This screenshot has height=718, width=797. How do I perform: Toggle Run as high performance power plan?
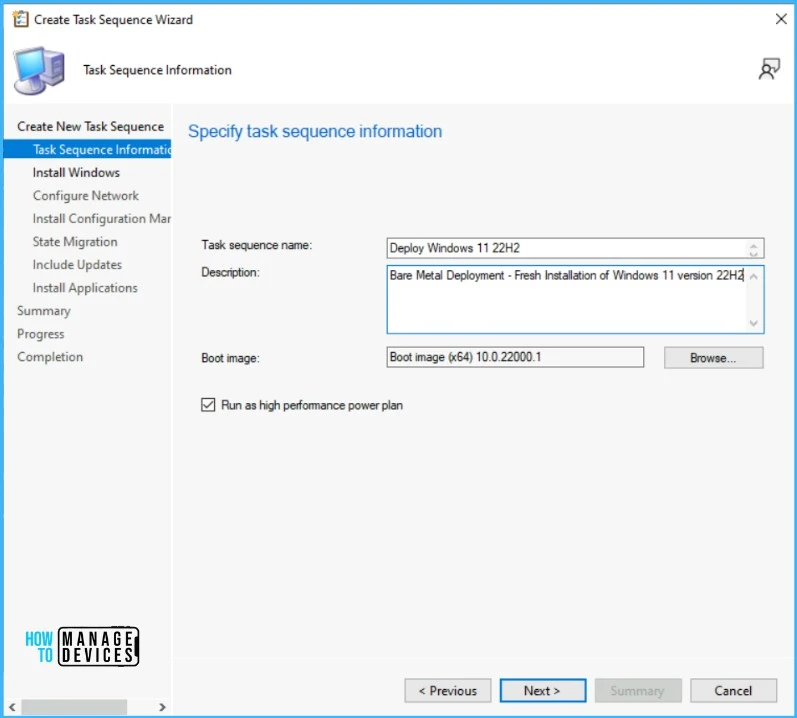pyautogui.click(x=208, y=405)
